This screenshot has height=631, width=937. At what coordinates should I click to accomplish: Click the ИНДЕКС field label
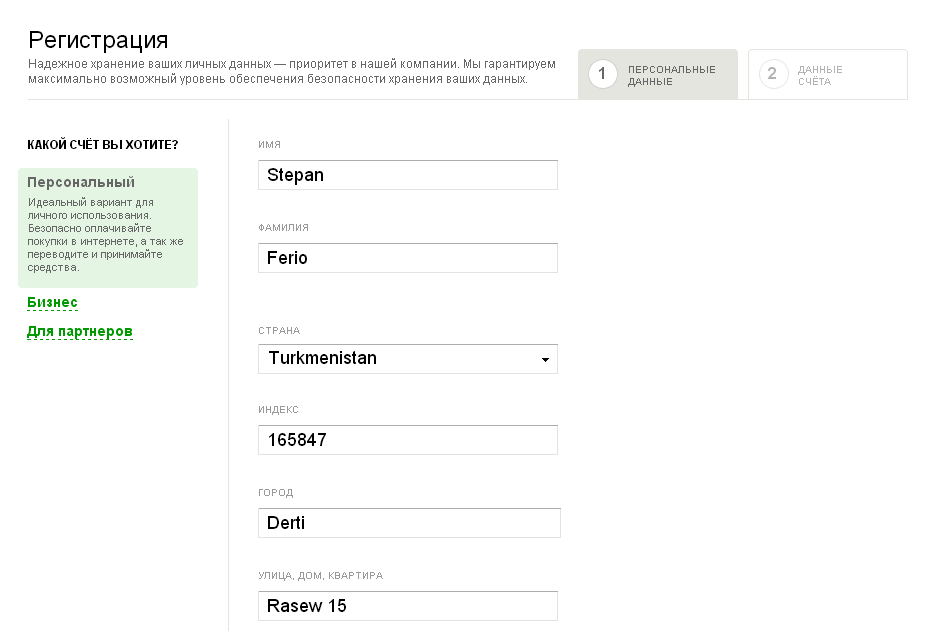(x=278, y=410)
